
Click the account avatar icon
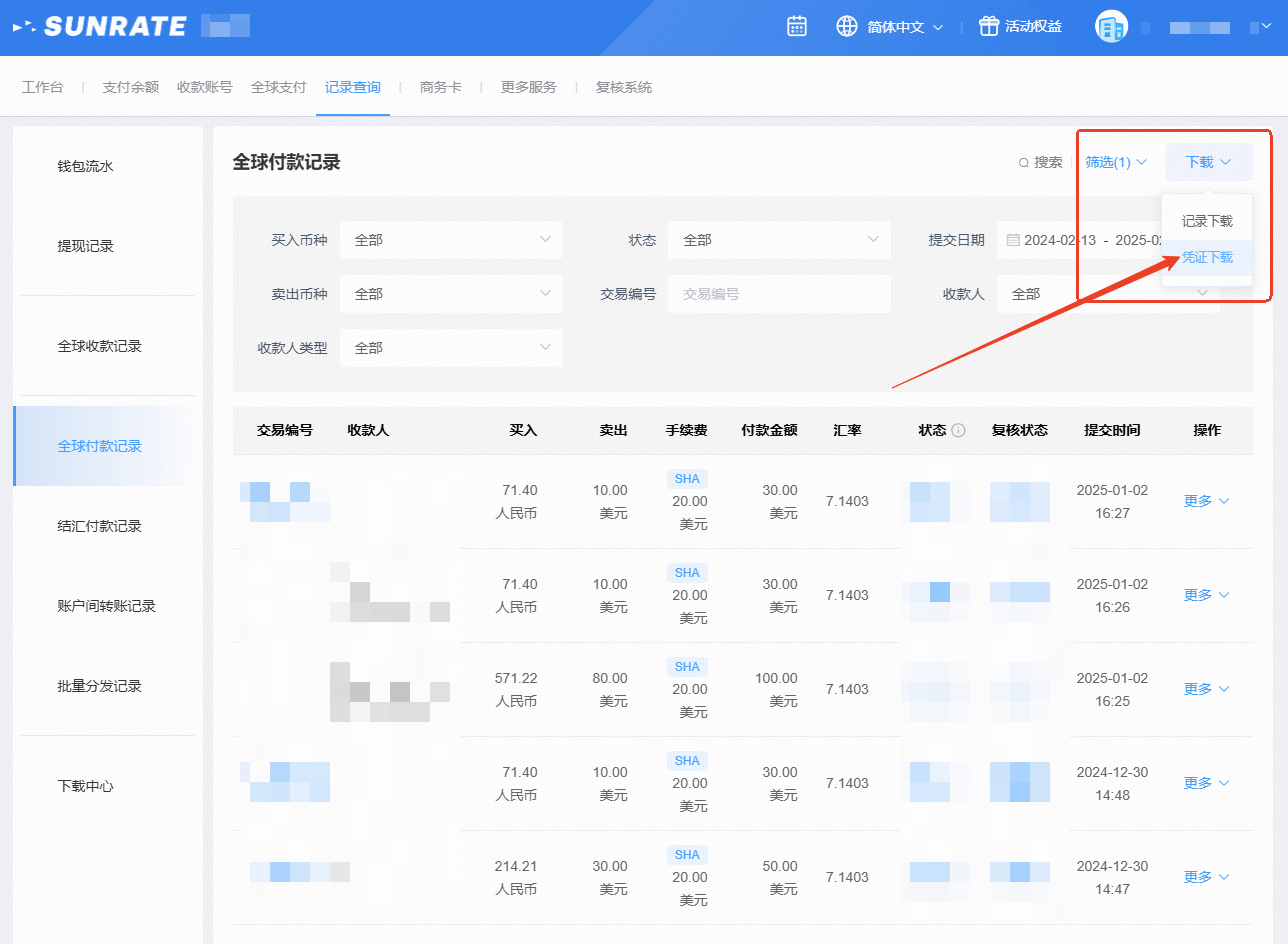(x=1111, y=27)
